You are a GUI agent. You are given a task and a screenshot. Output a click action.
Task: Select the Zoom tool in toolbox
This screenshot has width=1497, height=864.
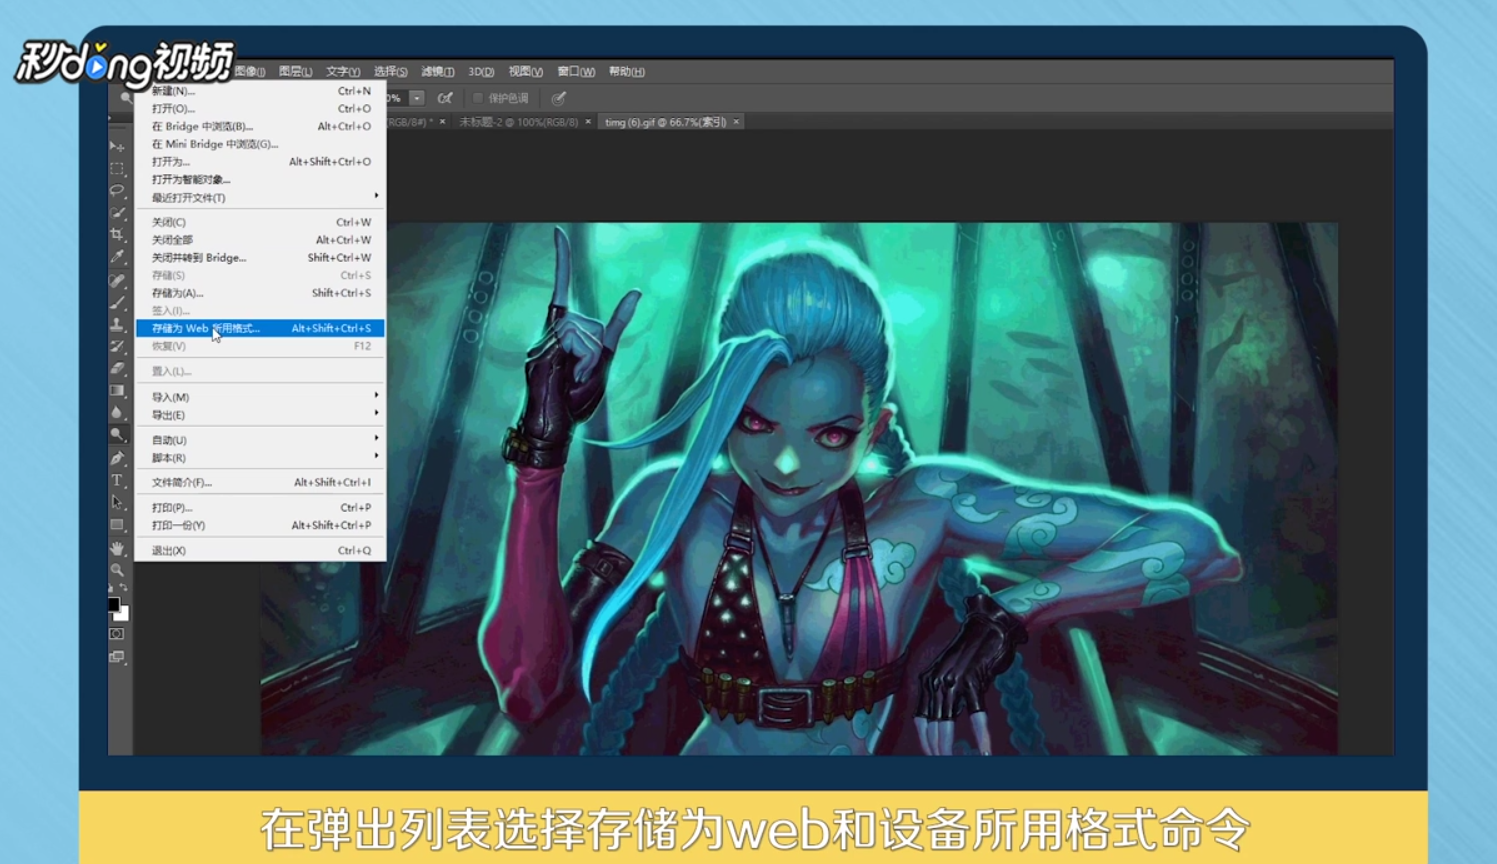coord(117,570)
